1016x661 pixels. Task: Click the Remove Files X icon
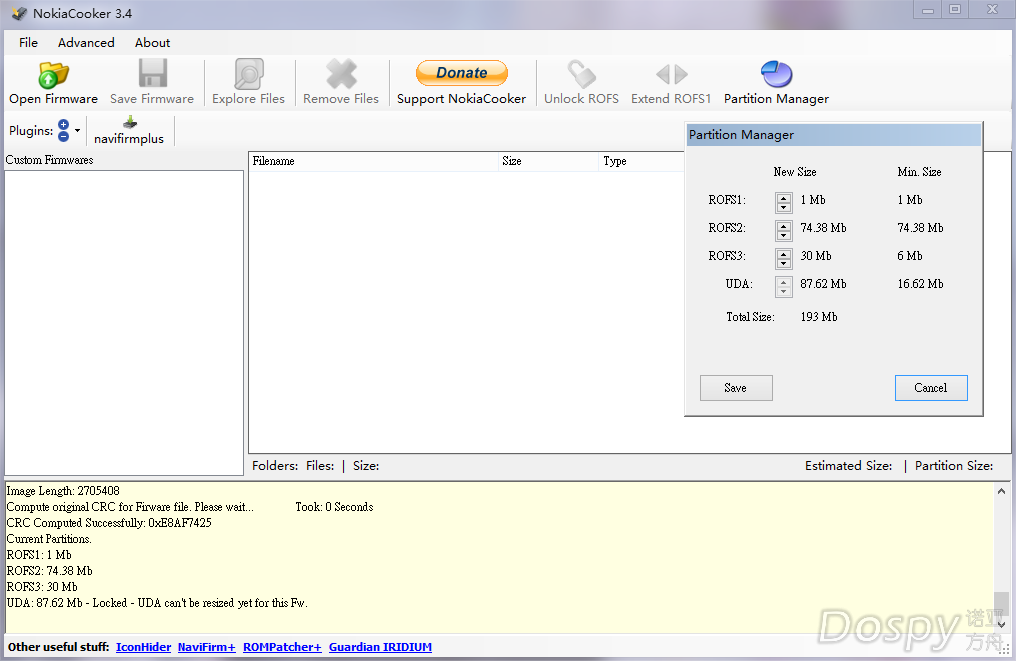[341, 75]
